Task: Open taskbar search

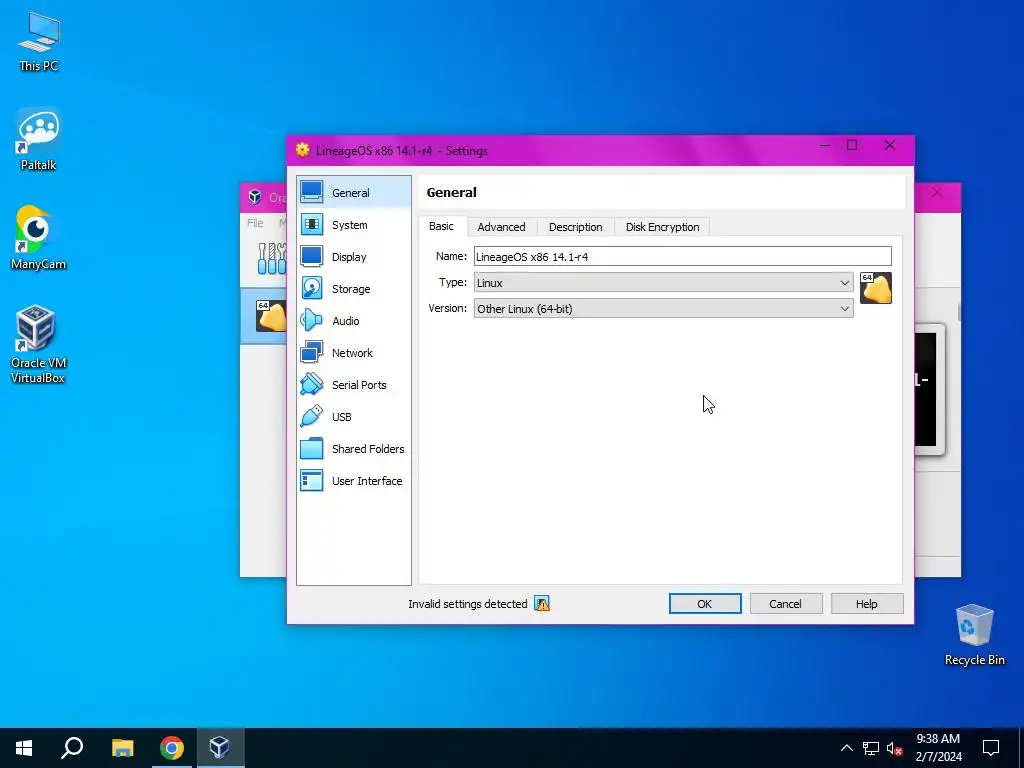Action: (72, 748)
